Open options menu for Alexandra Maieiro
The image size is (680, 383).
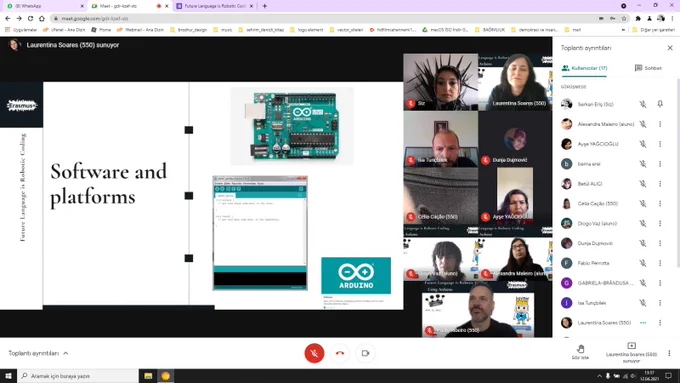tap(660, 124)
